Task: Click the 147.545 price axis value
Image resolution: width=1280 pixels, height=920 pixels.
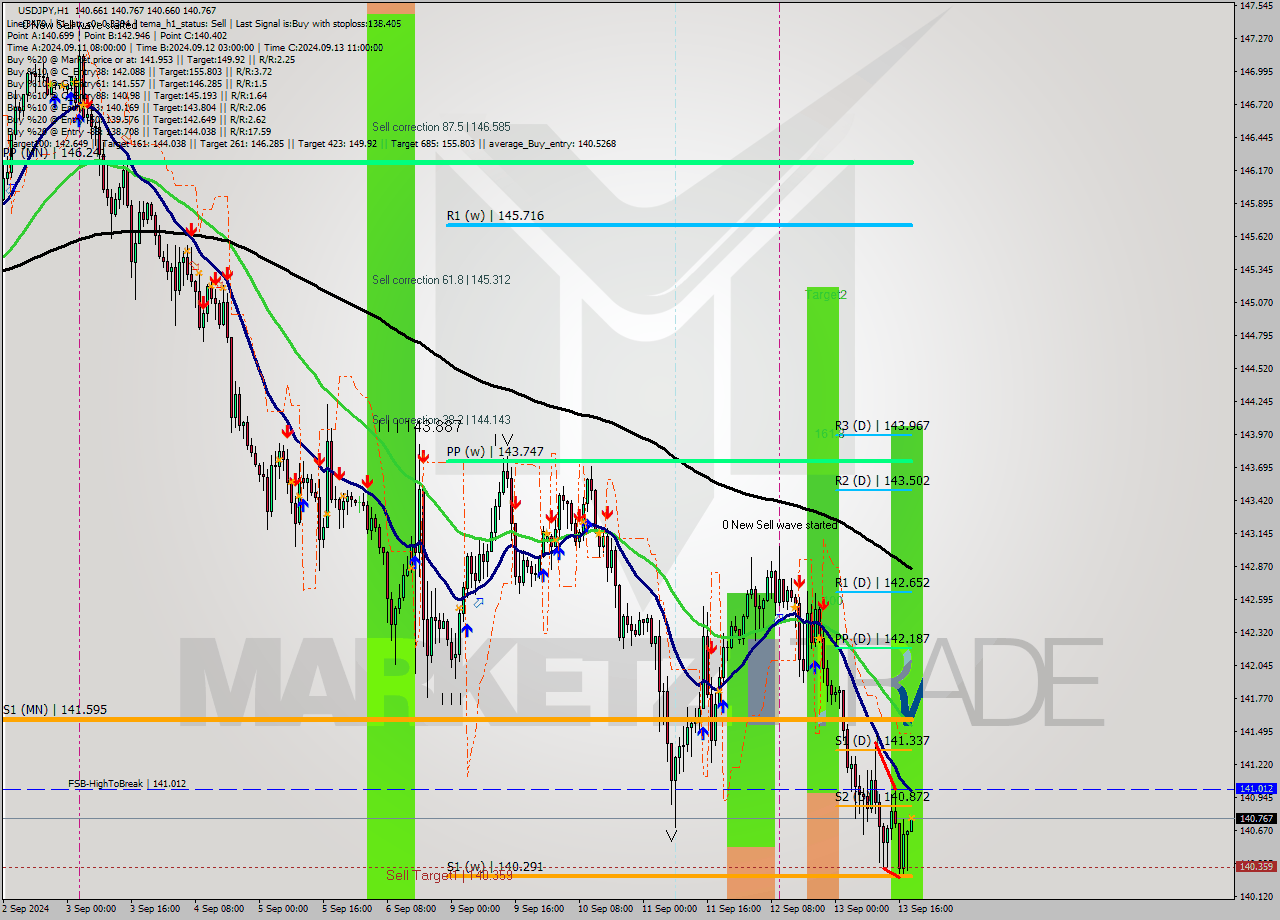Action: coord(1256,5)
